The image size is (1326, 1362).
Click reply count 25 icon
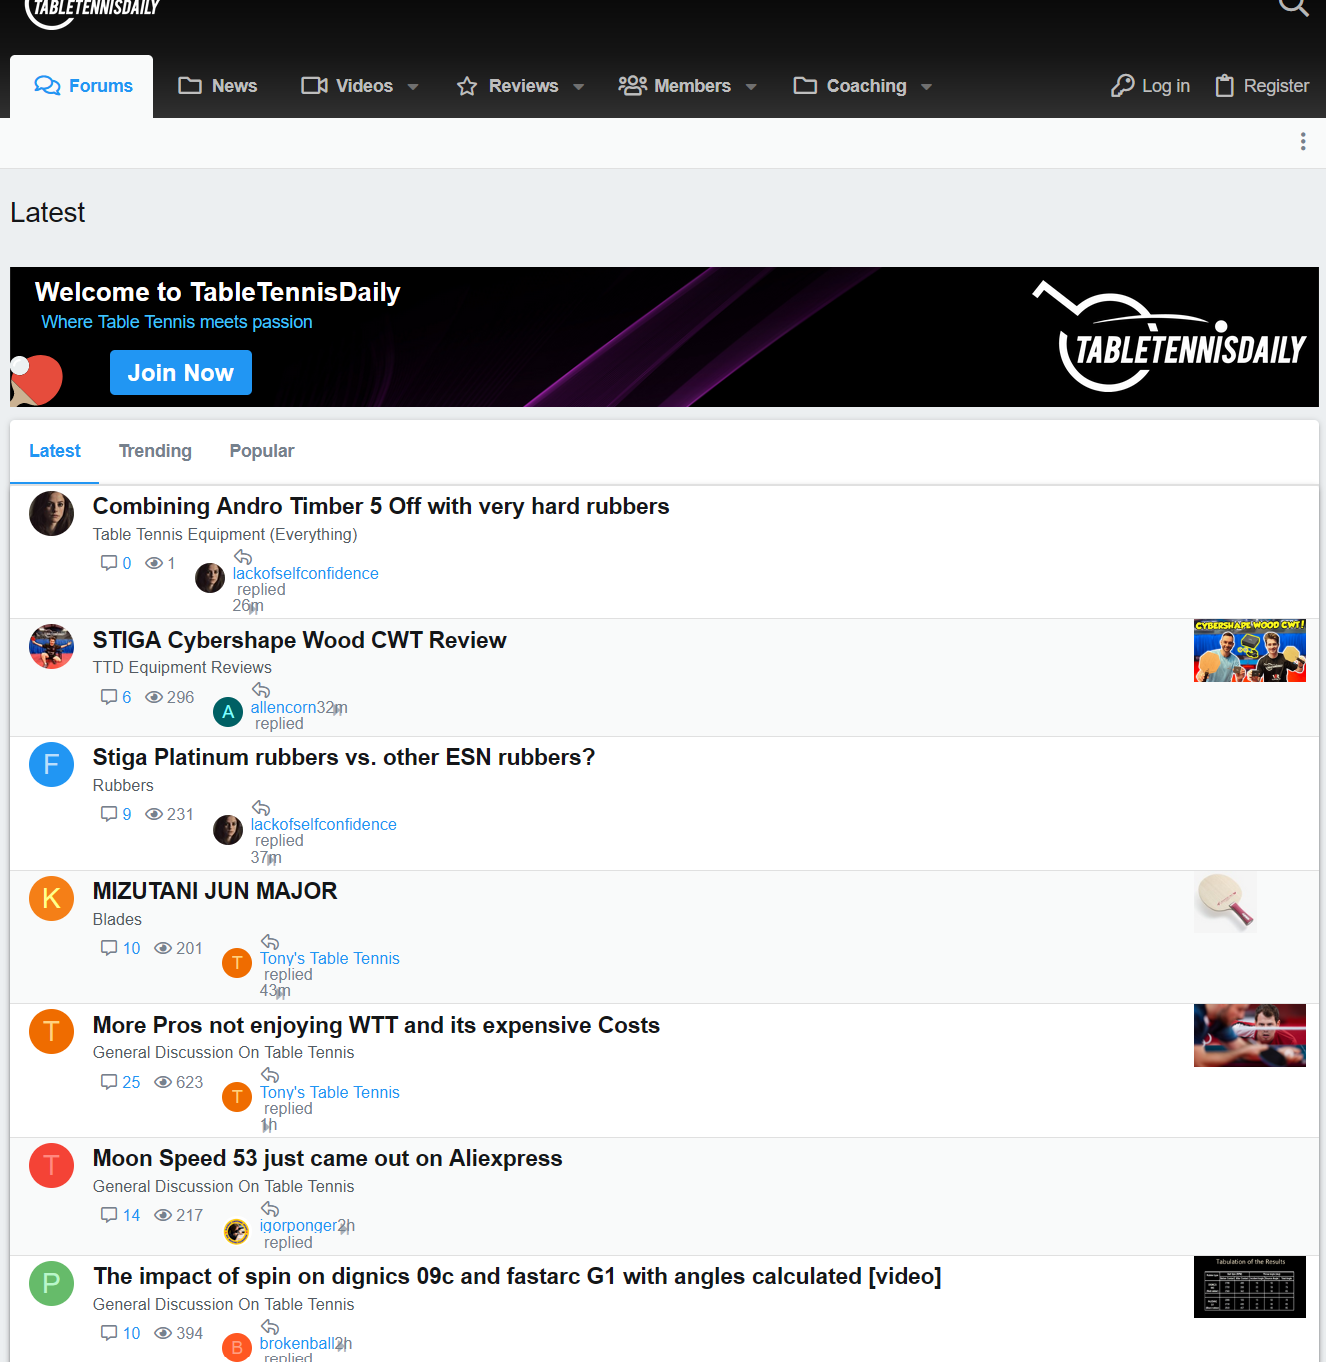pyautogui.click(x=109, y=1082)
